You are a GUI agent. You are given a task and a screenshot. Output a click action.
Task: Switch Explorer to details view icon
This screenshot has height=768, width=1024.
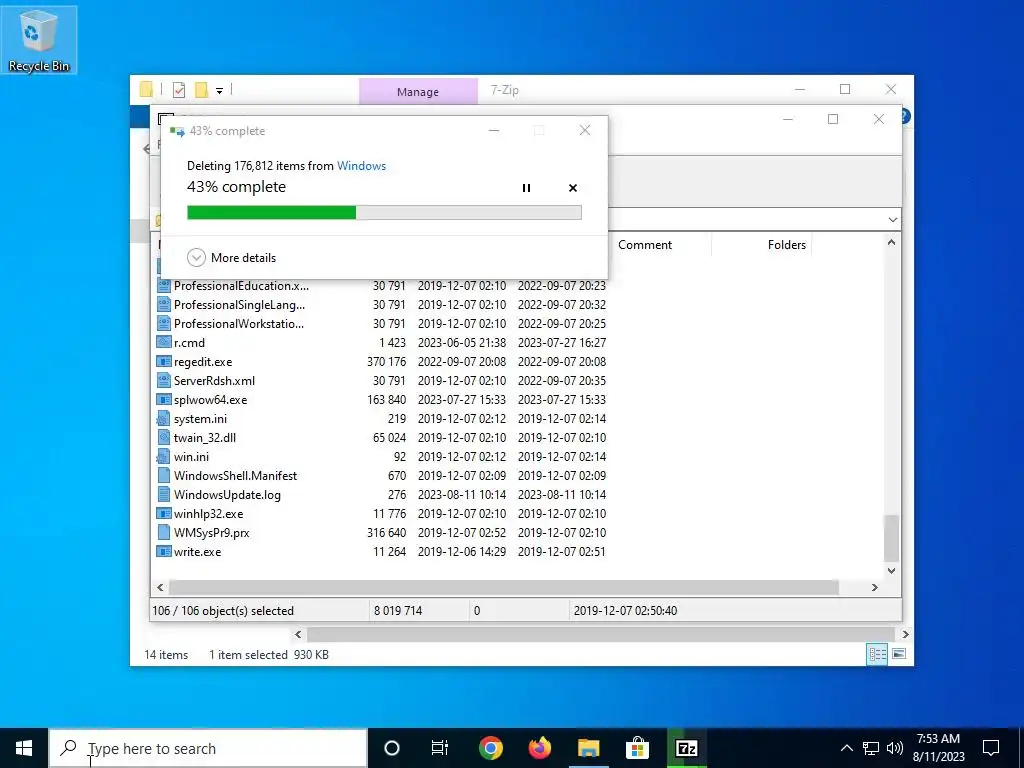tap(877, 654)
